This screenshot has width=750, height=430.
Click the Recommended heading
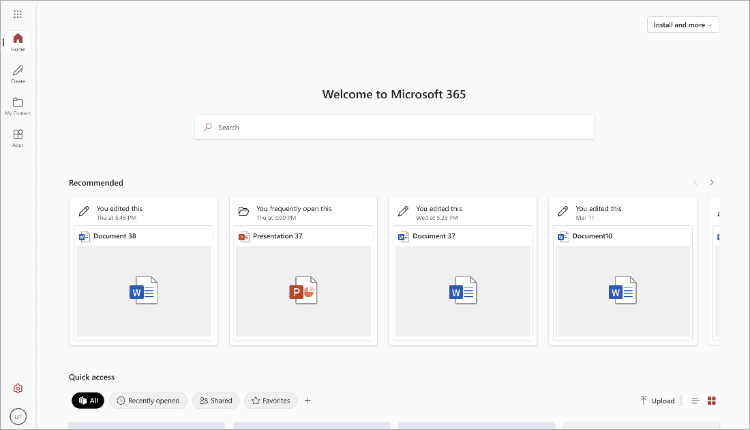click(96, 183)
